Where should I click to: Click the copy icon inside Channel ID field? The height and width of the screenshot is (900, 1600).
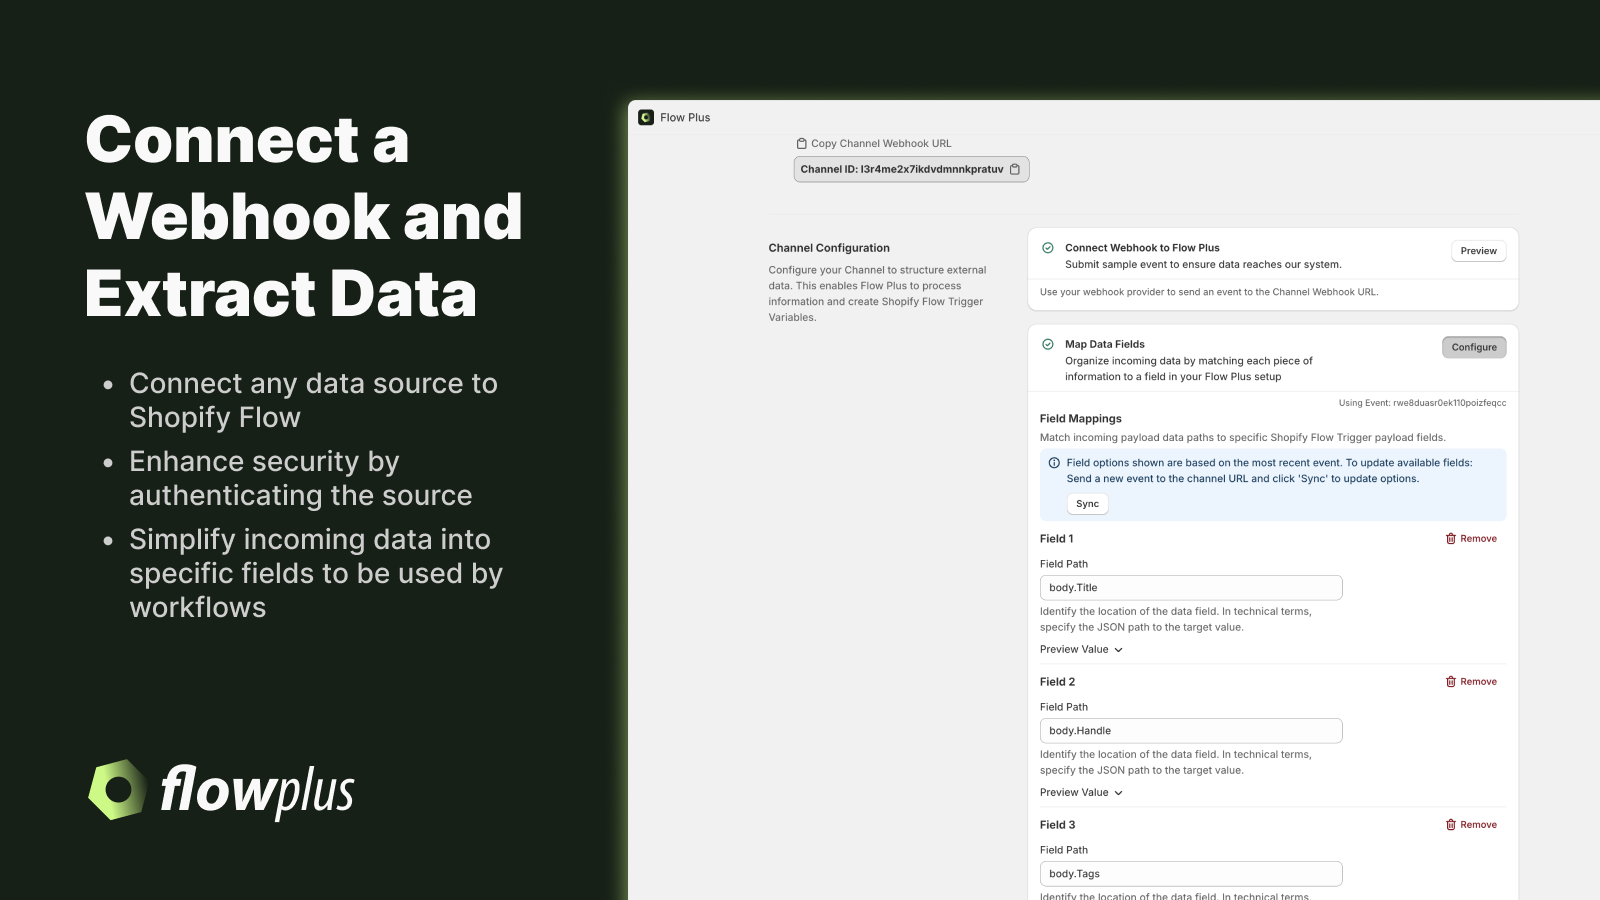(x=1015, y=169)
